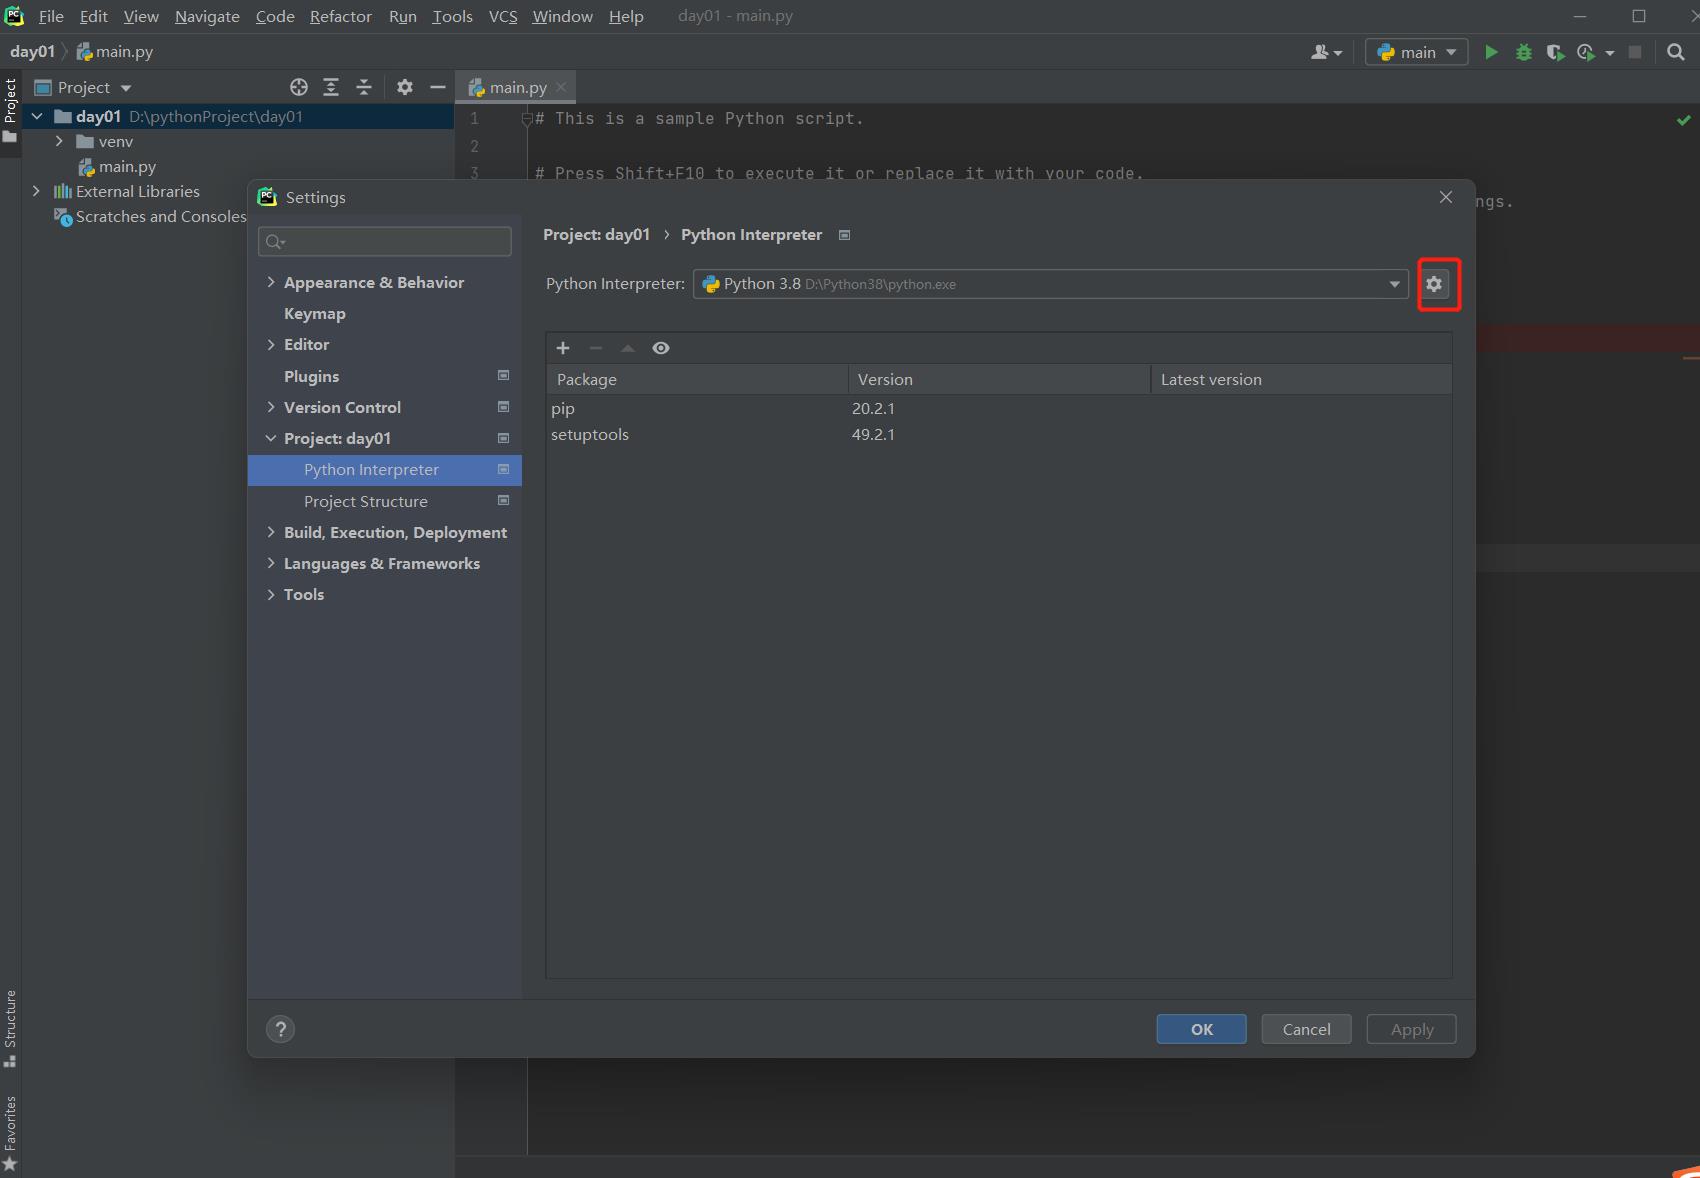
Task: Expand Build, Execution, Deployment section
Action: pos(271,532)
